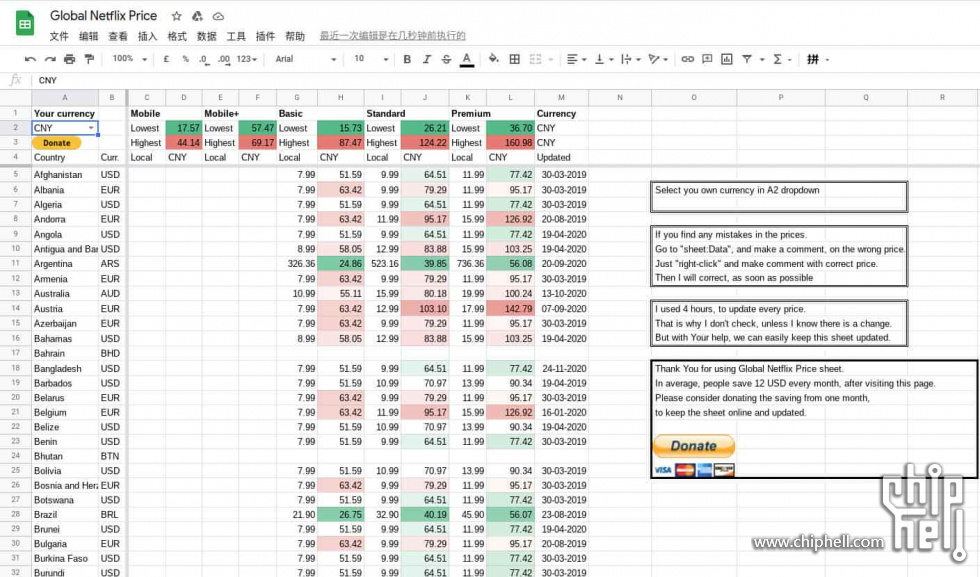Click the Select you own currency note

point(779,197)
